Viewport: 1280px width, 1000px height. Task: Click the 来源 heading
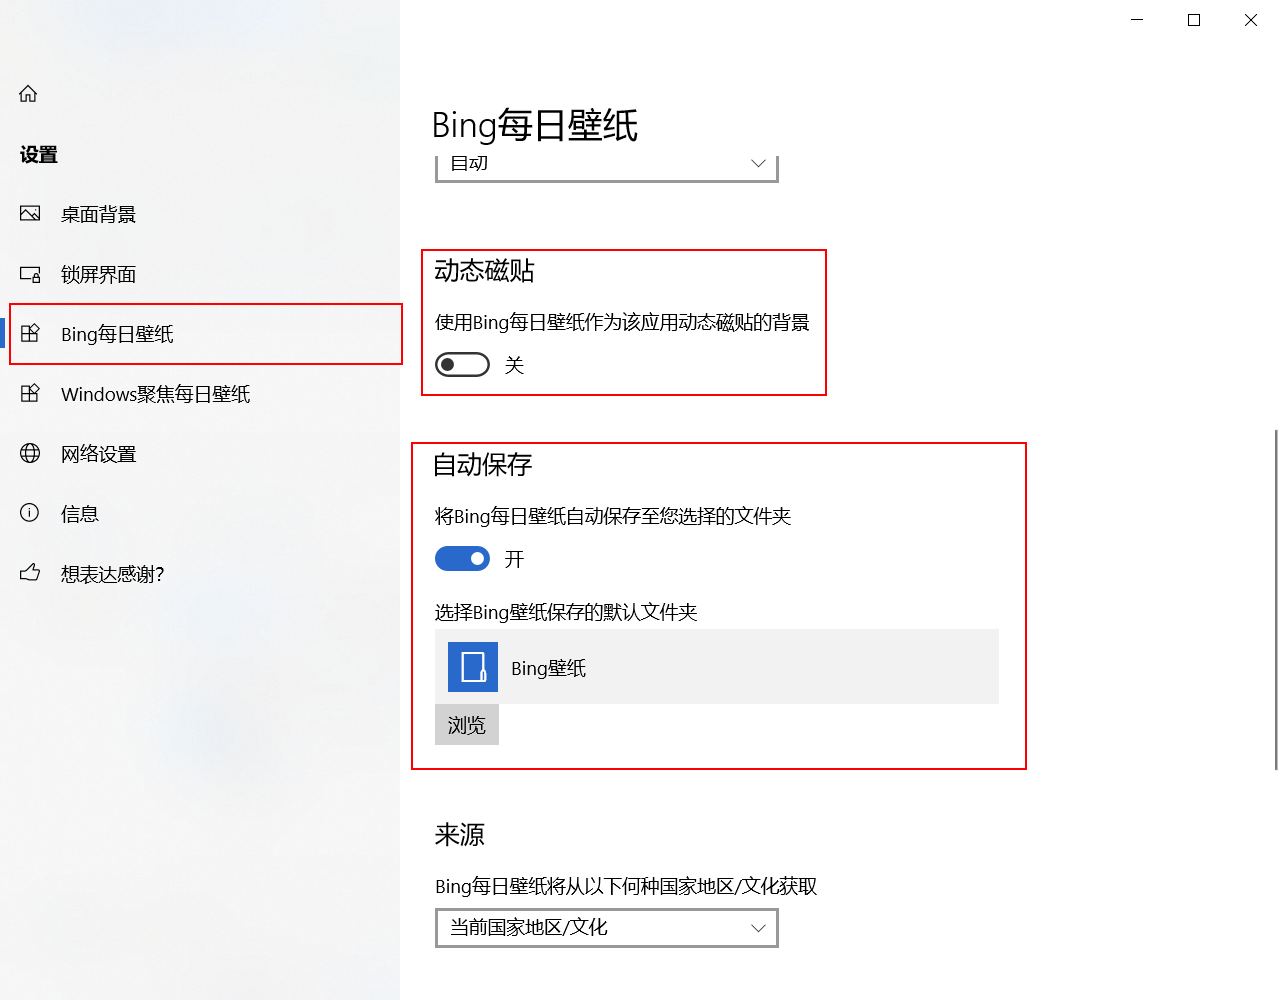[x=460, y=835]
